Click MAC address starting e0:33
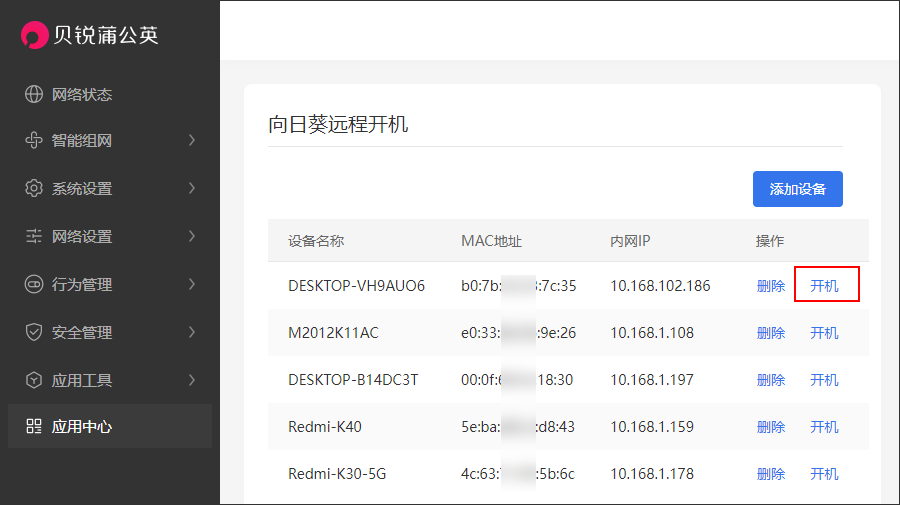Image resolution: width=900 pixels, height=505 pixels. click(x=518, y=333)
